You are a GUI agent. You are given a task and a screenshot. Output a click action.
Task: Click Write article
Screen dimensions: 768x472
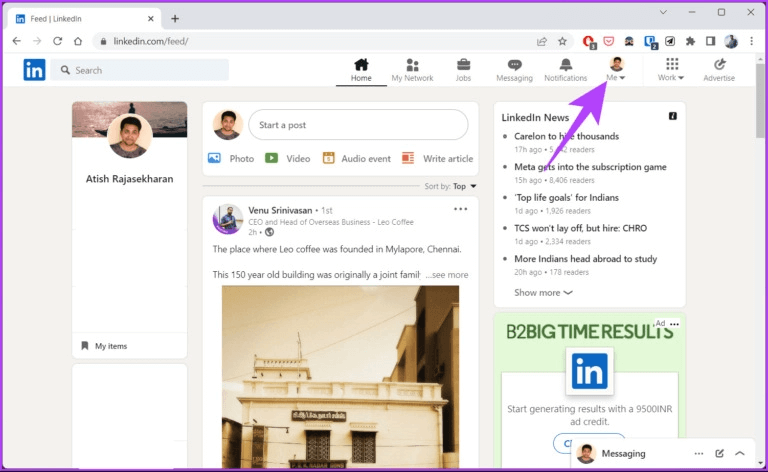(437, 158)
